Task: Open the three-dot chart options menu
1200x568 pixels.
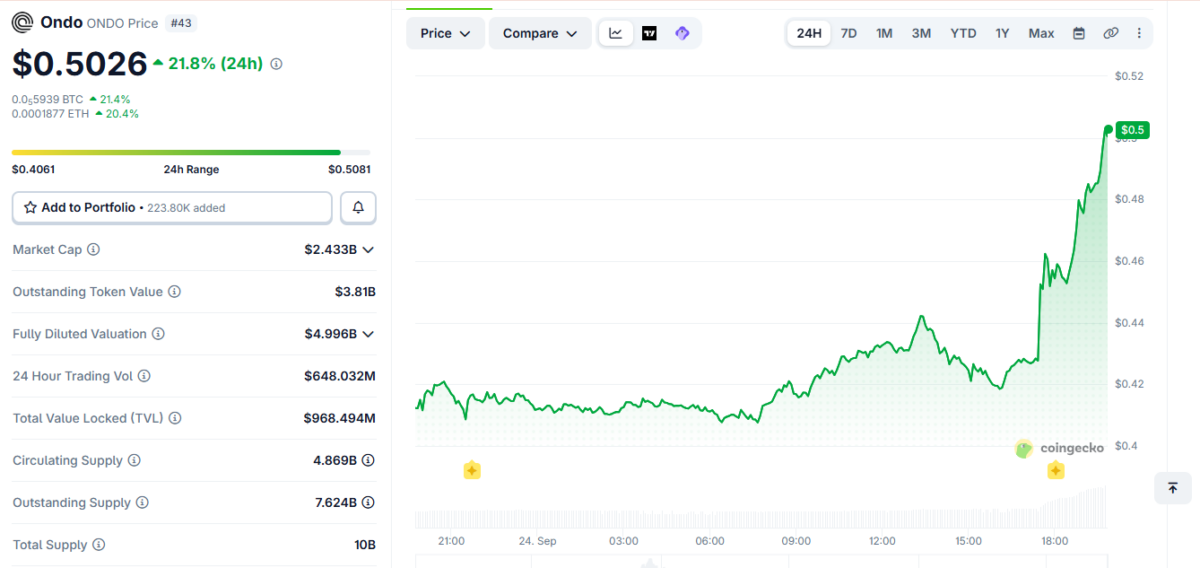Action: [x=1139, y=33]
